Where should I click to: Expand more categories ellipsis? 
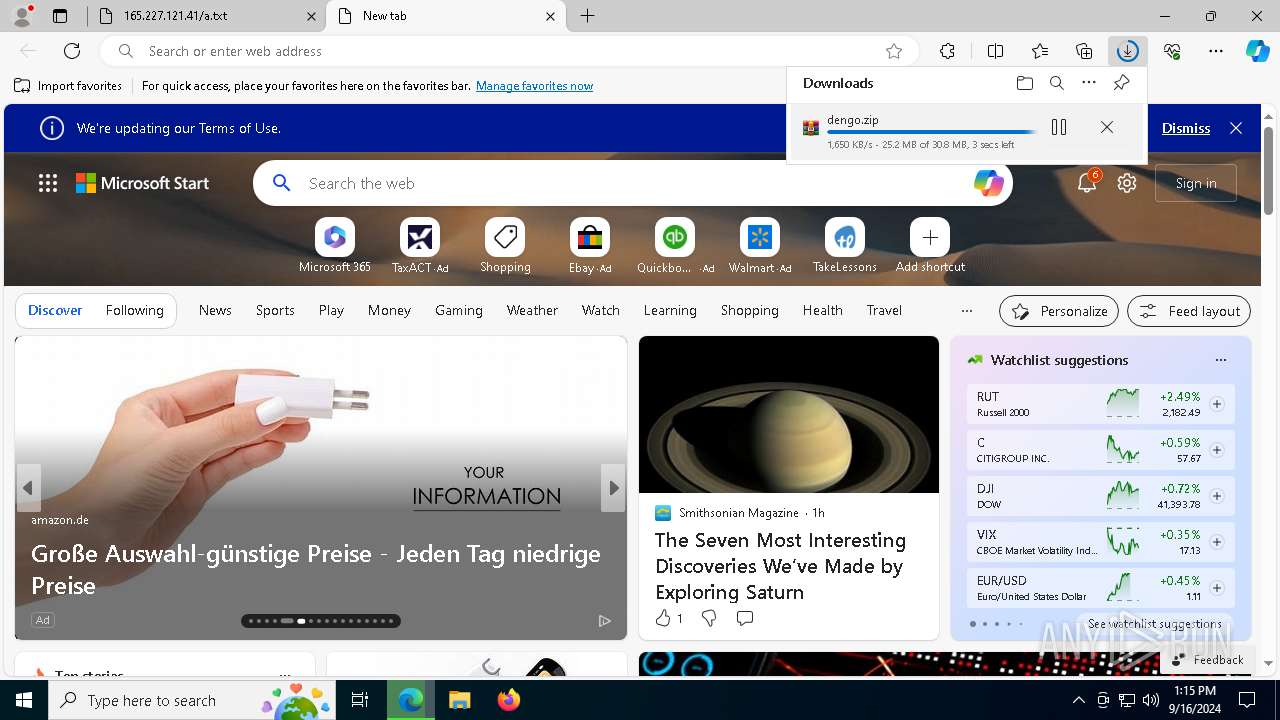(x=966, y=310)
